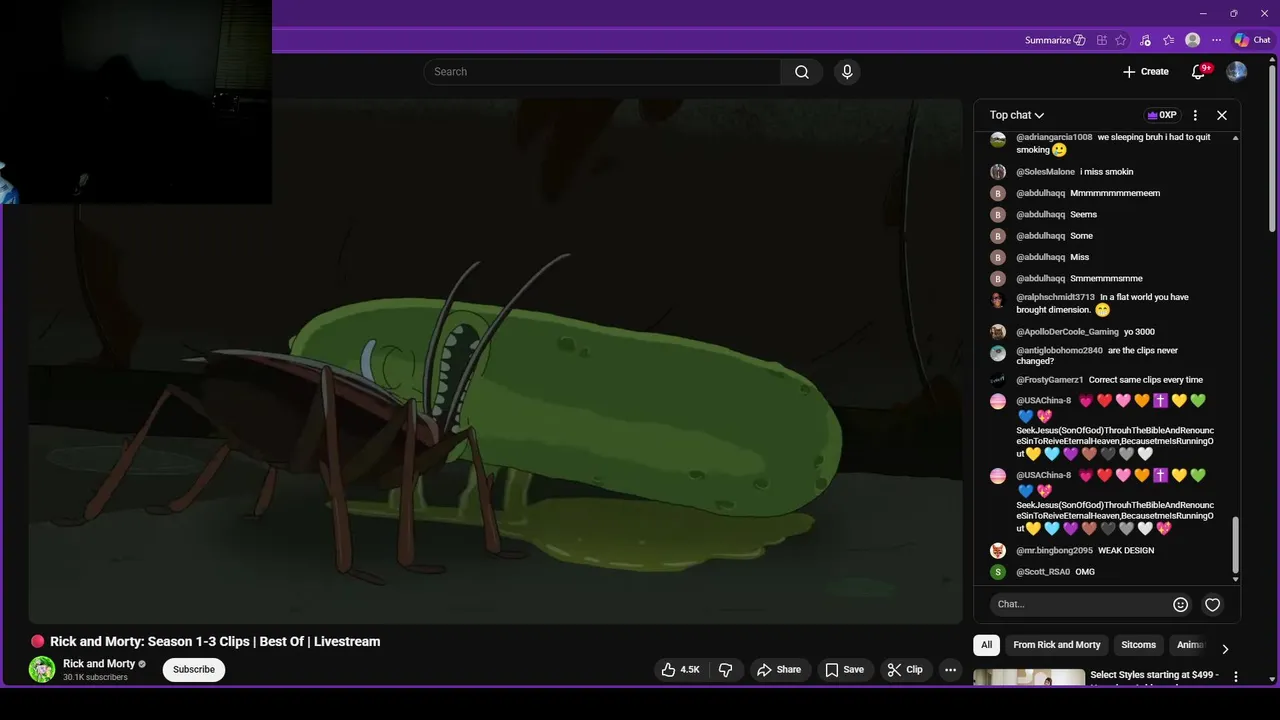
Task: Click the browser split-screen apps icon
Action: click(x=1102, y=40)
